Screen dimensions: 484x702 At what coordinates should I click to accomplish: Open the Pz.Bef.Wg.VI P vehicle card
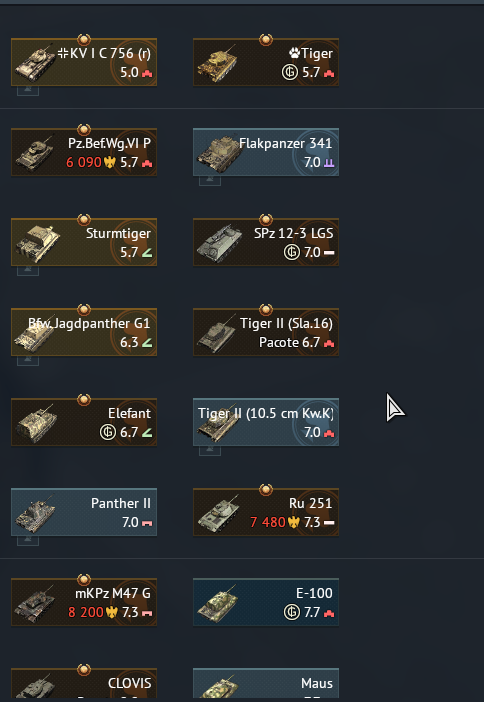84,152
